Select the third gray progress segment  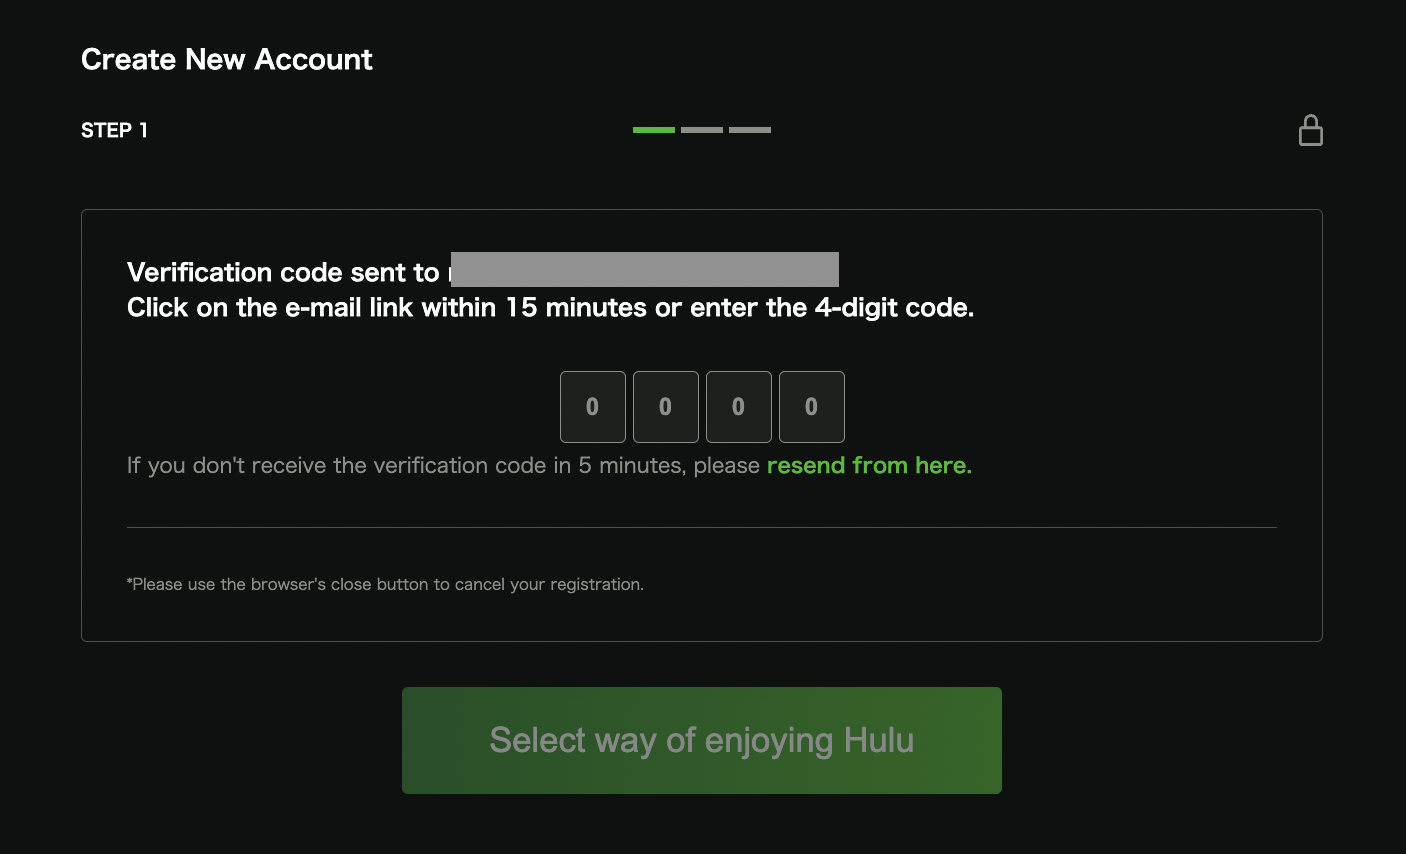point(750,130)
